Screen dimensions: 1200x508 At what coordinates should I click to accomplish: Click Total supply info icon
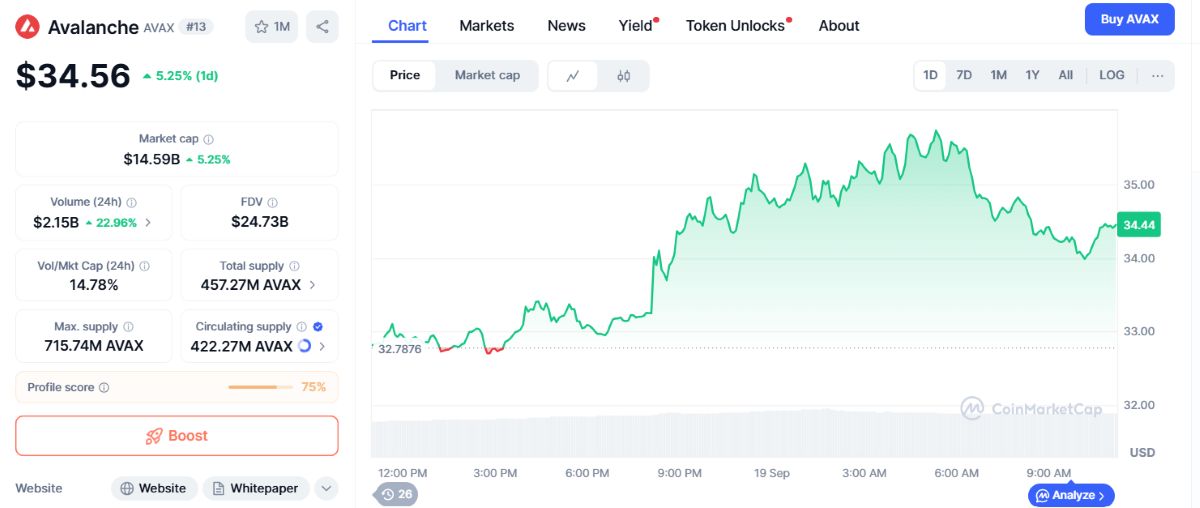[294, 266]
